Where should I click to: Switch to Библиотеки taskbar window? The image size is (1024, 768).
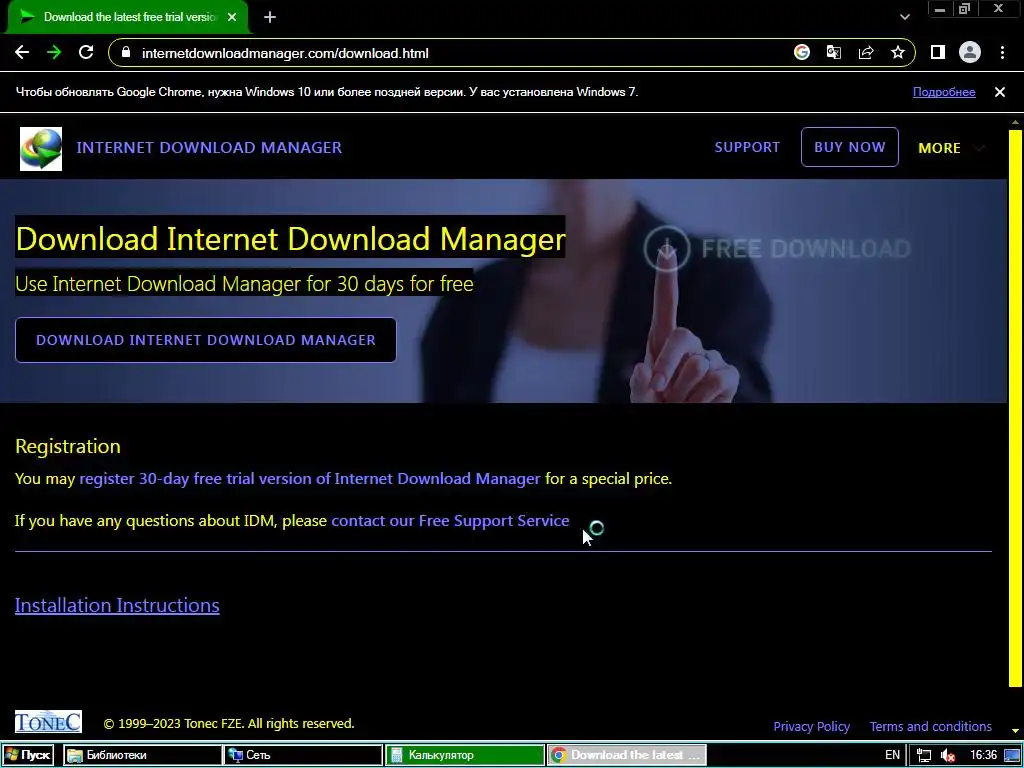coord(142,755)
